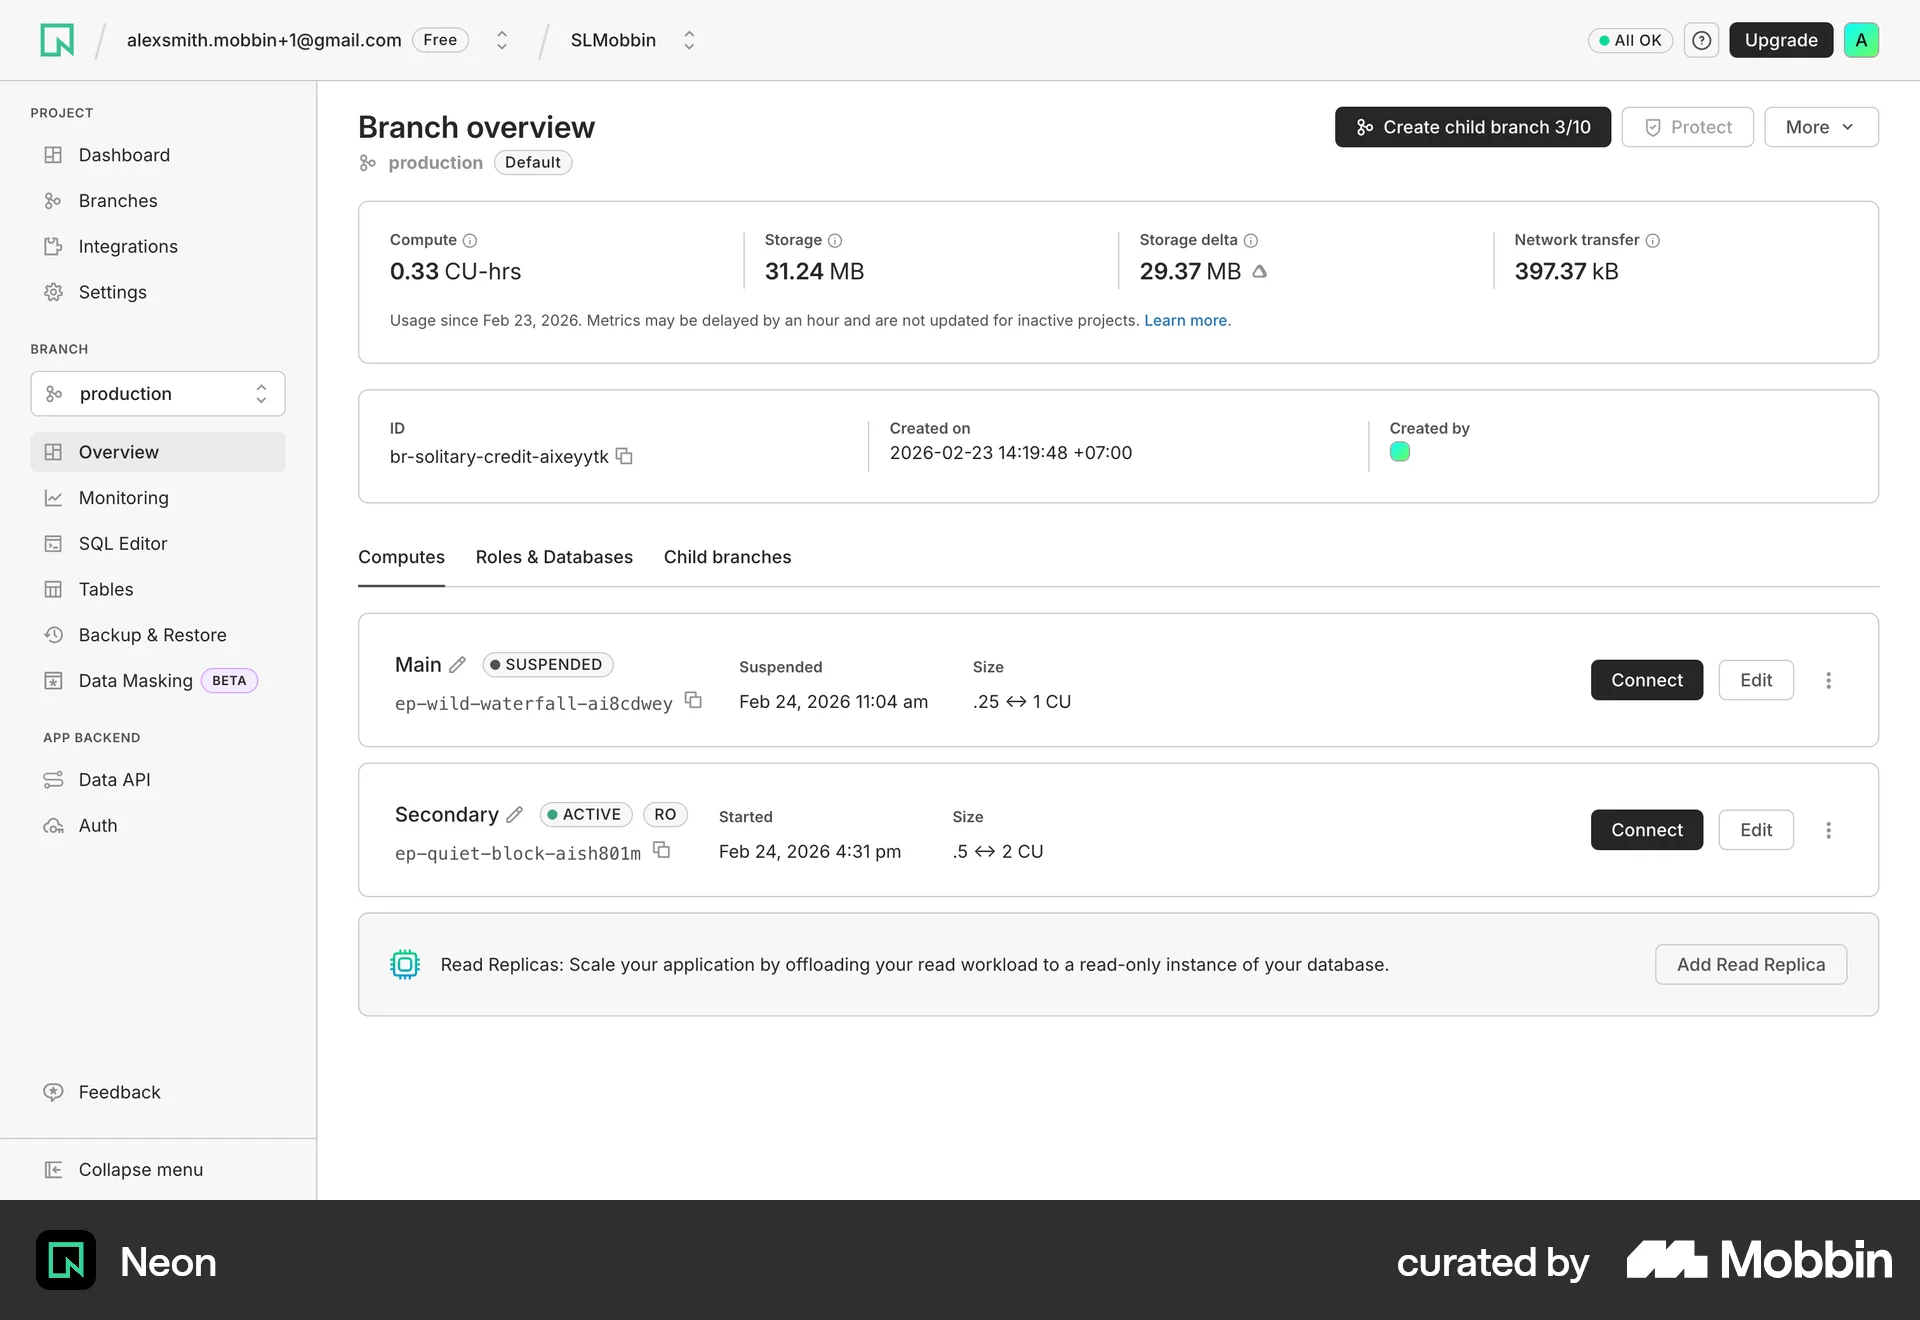
Task: Copy the branch ID br-solitary-credit-aixeyytk
Action: click(x=624, y=456)
